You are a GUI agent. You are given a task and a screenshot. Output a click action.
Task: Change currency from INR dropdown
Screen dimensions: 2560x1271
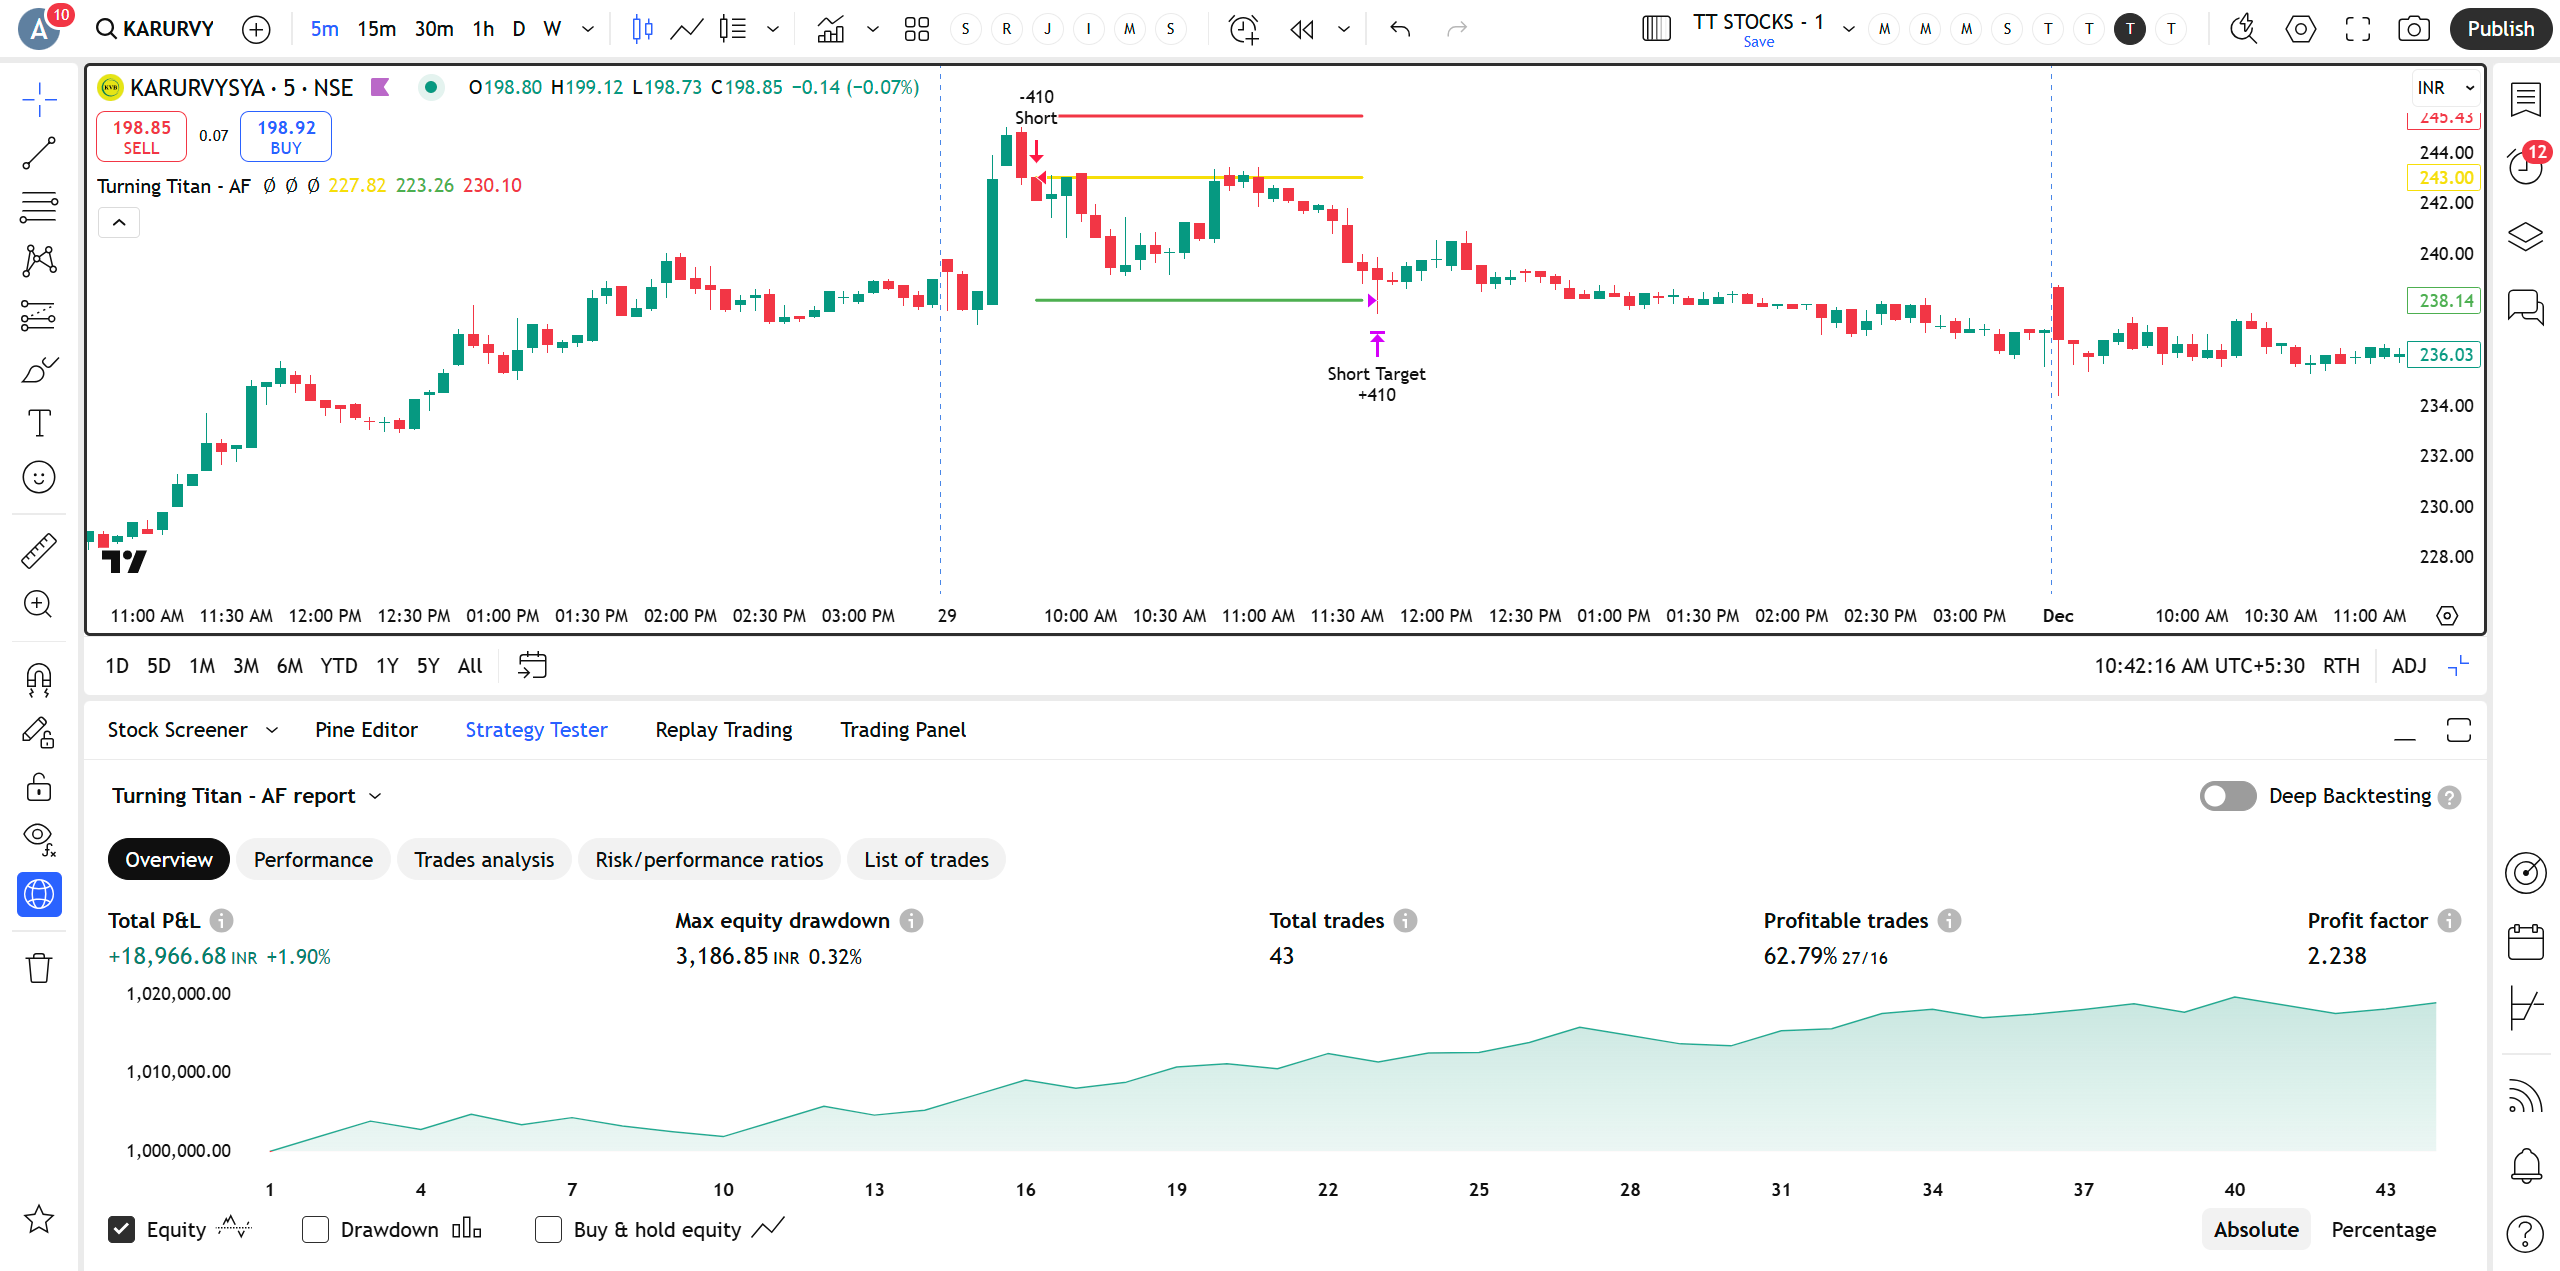point(2446,88)
